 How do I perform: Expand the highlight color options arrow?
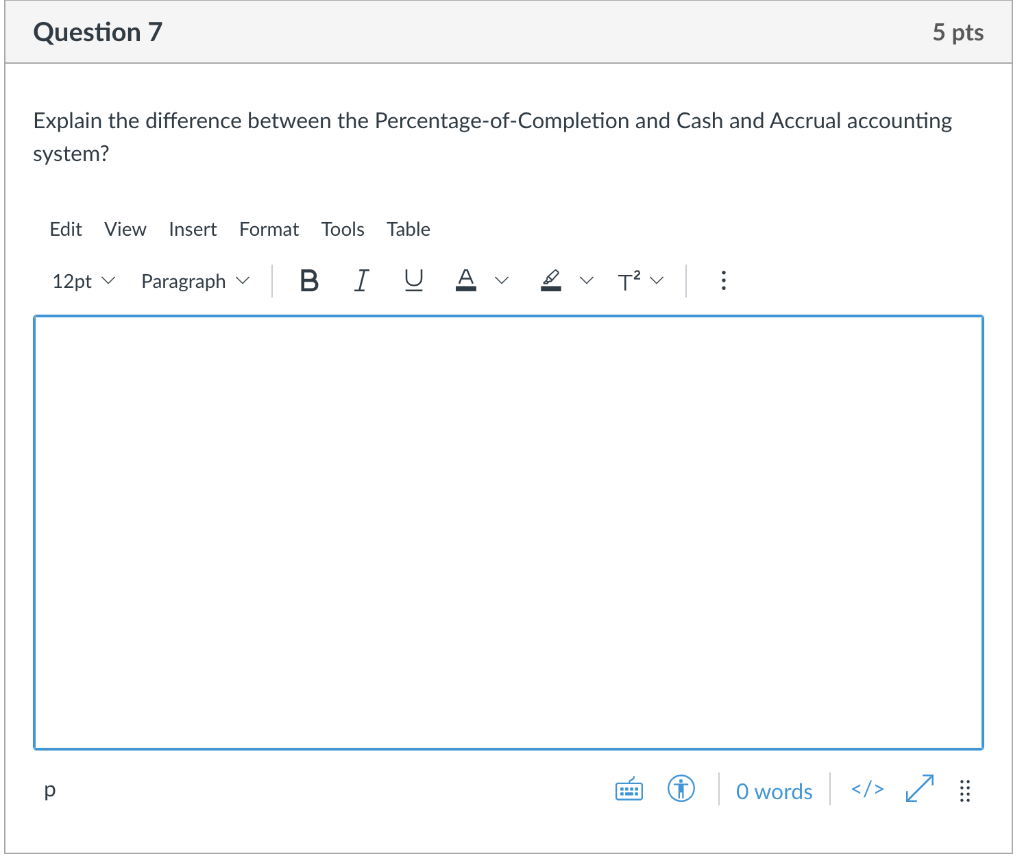click(x=586, y=281)
